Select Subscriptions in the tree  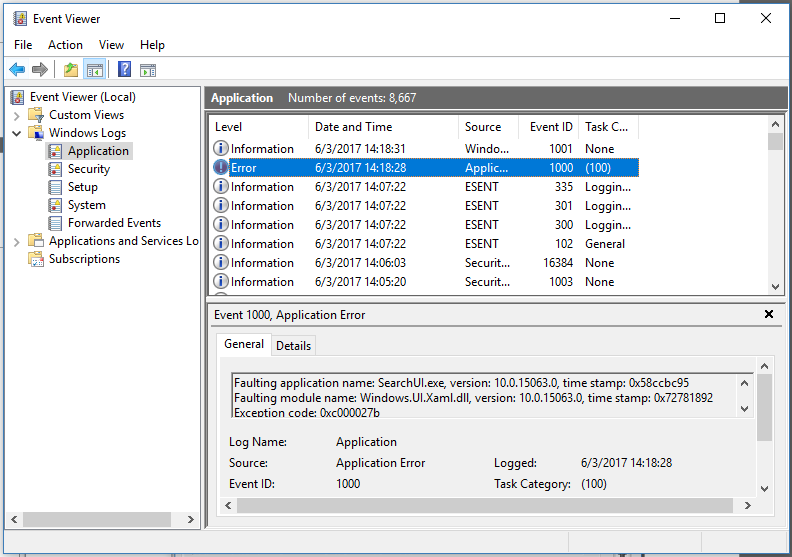[x=84, y=259]
